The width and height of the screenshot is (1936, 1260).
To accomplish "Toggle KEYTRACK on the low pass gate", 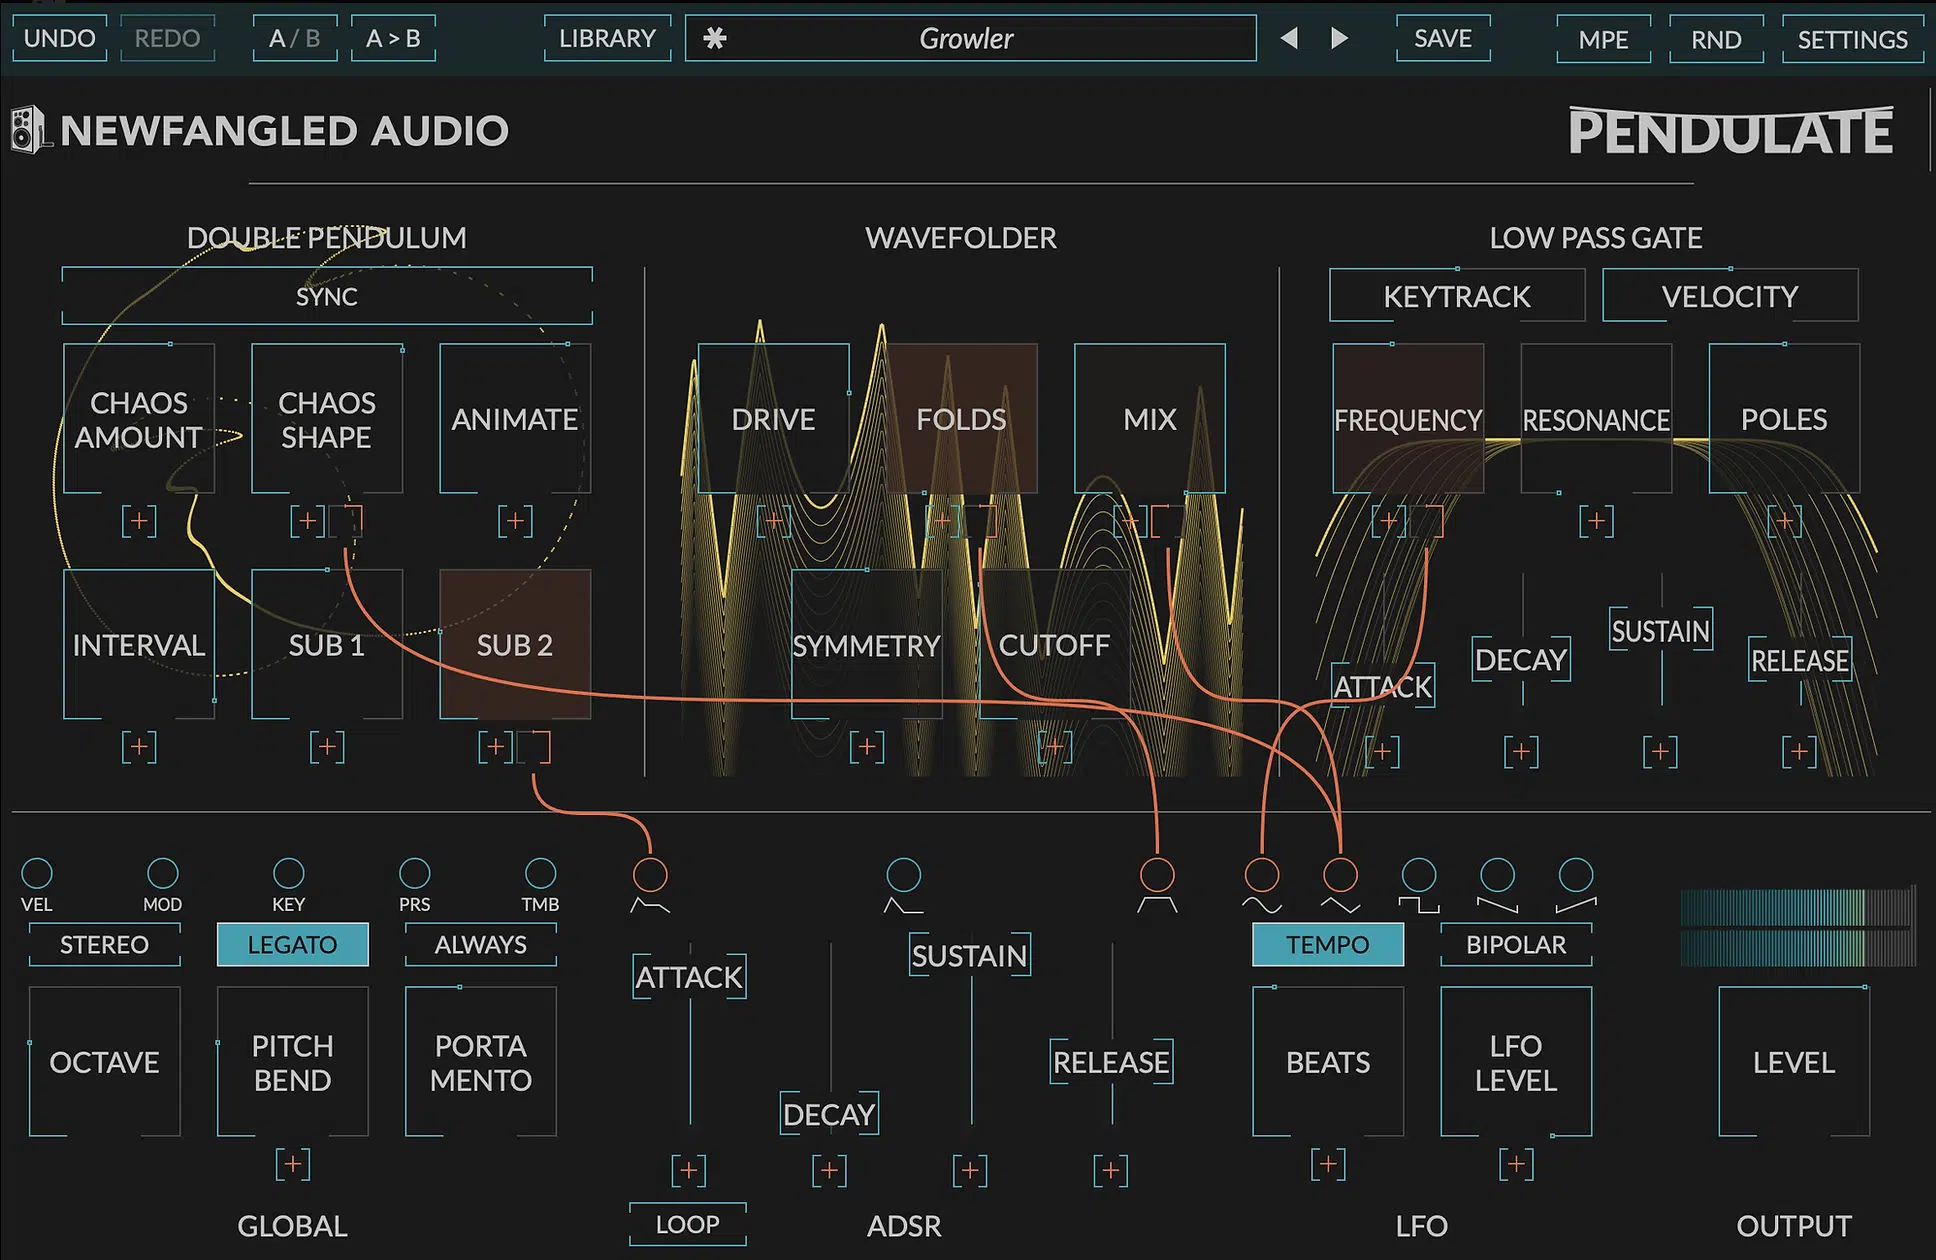I will point(1457,296).
